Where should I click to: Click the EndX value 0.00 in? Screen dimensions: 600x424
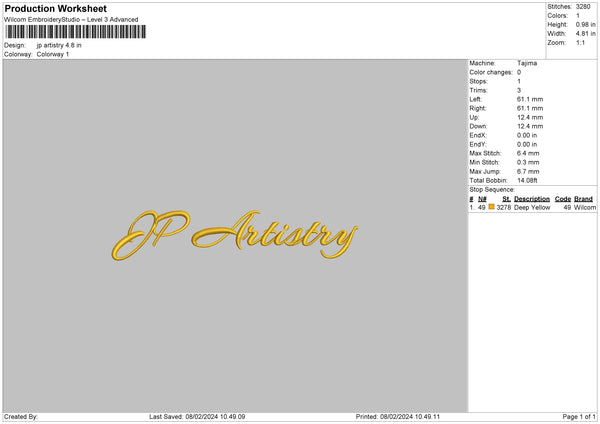[527, 135]
